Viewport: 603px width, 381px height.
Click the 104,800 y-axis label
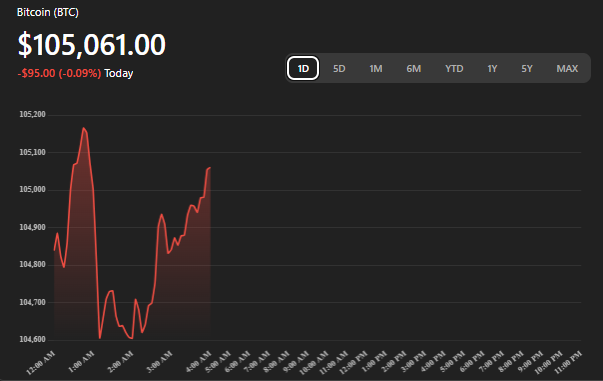point(32,264)
